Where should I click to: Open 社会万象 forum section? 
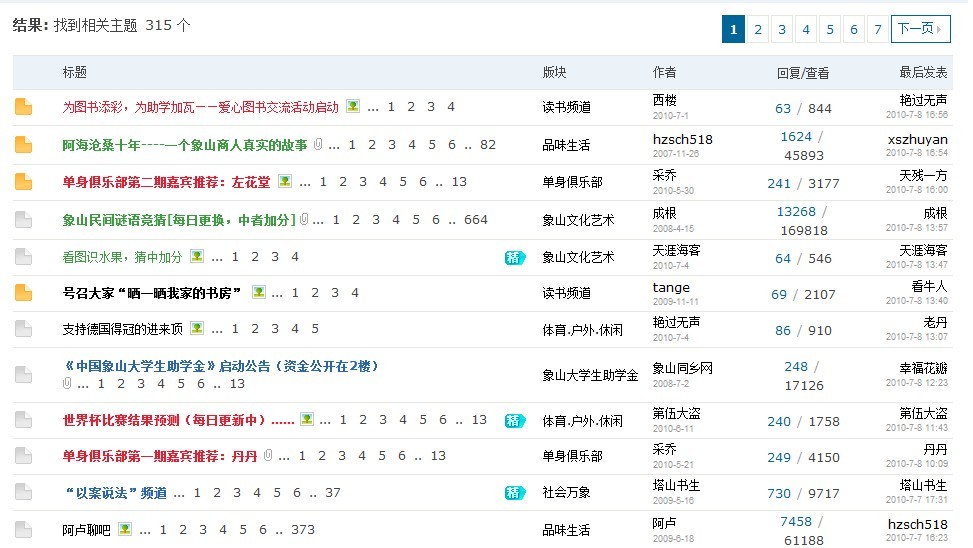pyautogui.click(x=566, y=493)
